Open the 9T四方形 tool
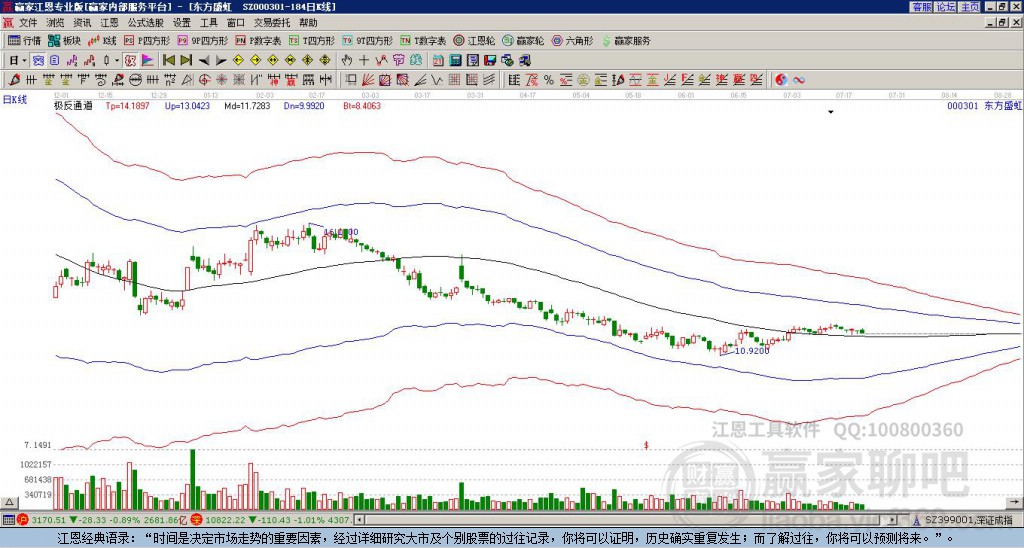 pyautogui.click(x=367, y=40)
